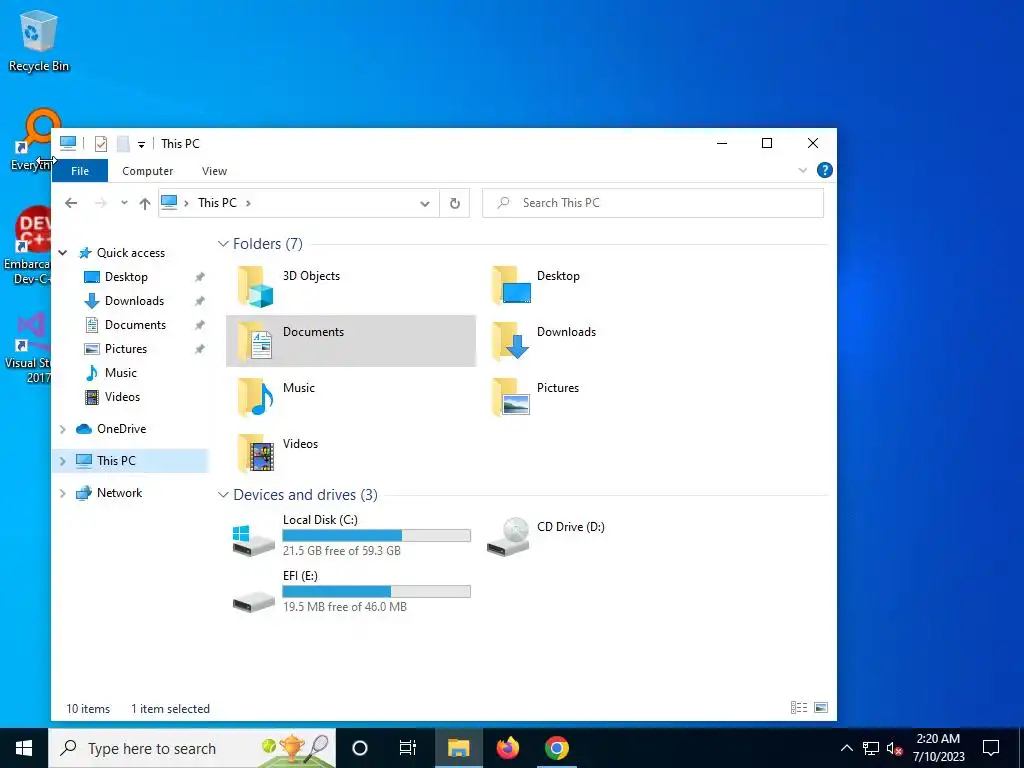Screen dimensions: 1024x768
Task: Refresh the This PC view
Action: (455, 203)
